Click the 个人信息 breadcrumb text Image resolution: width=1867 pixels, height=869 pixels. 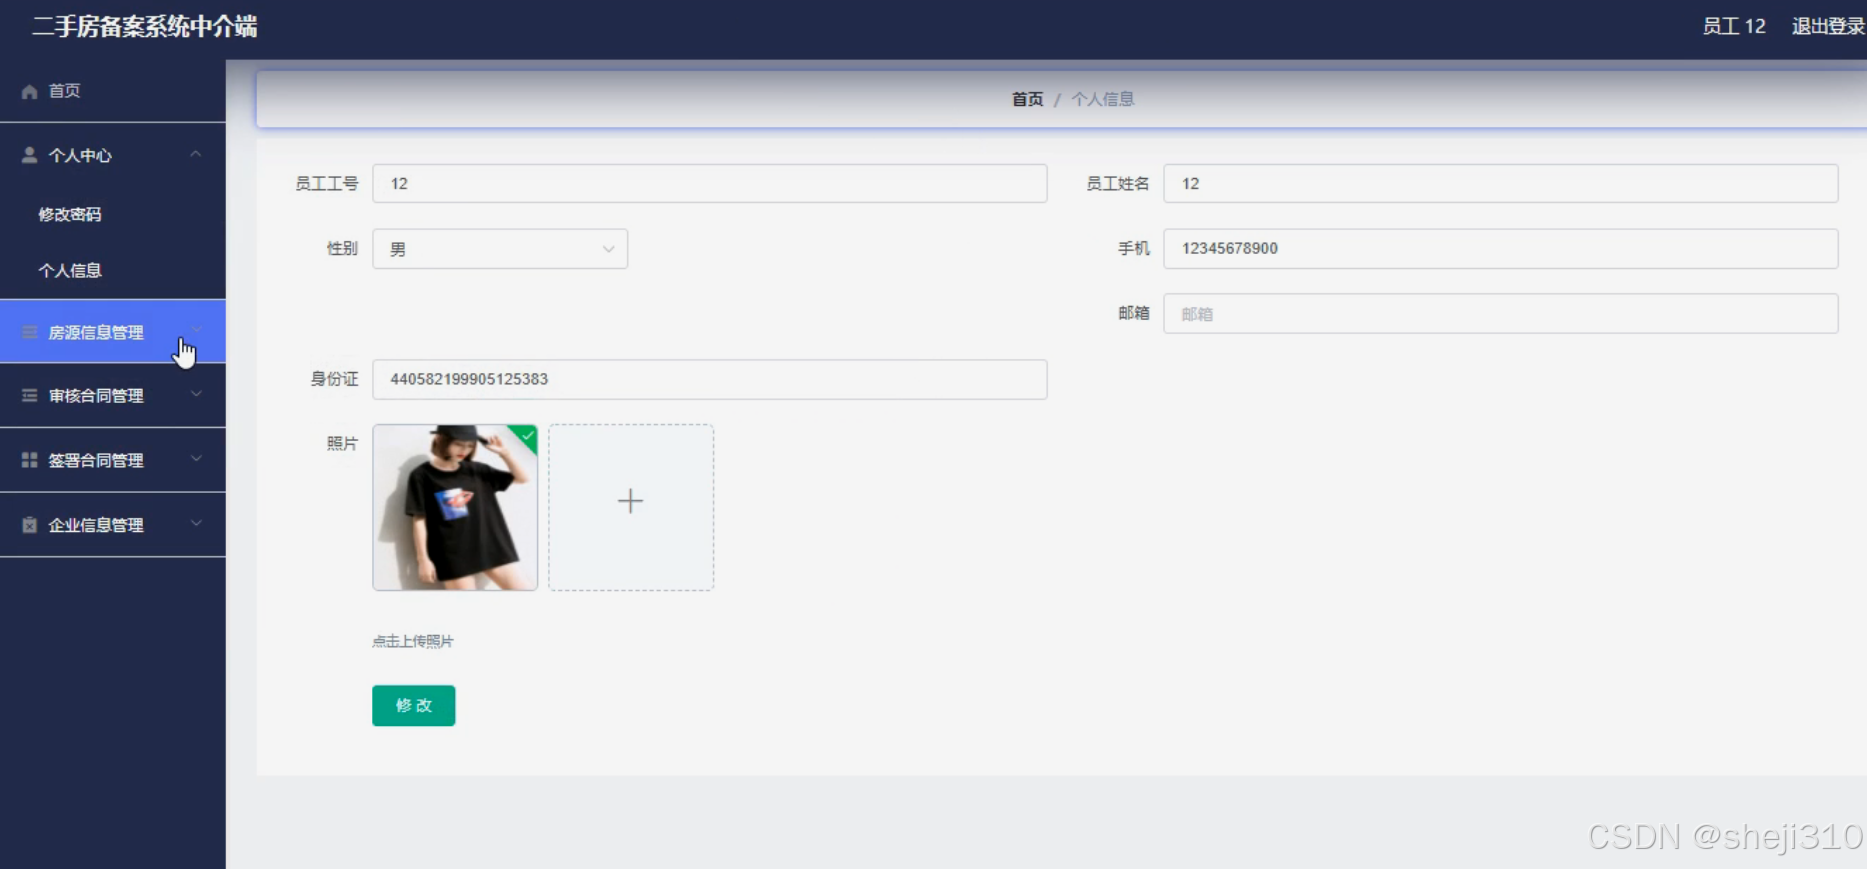coord(1103,99)
